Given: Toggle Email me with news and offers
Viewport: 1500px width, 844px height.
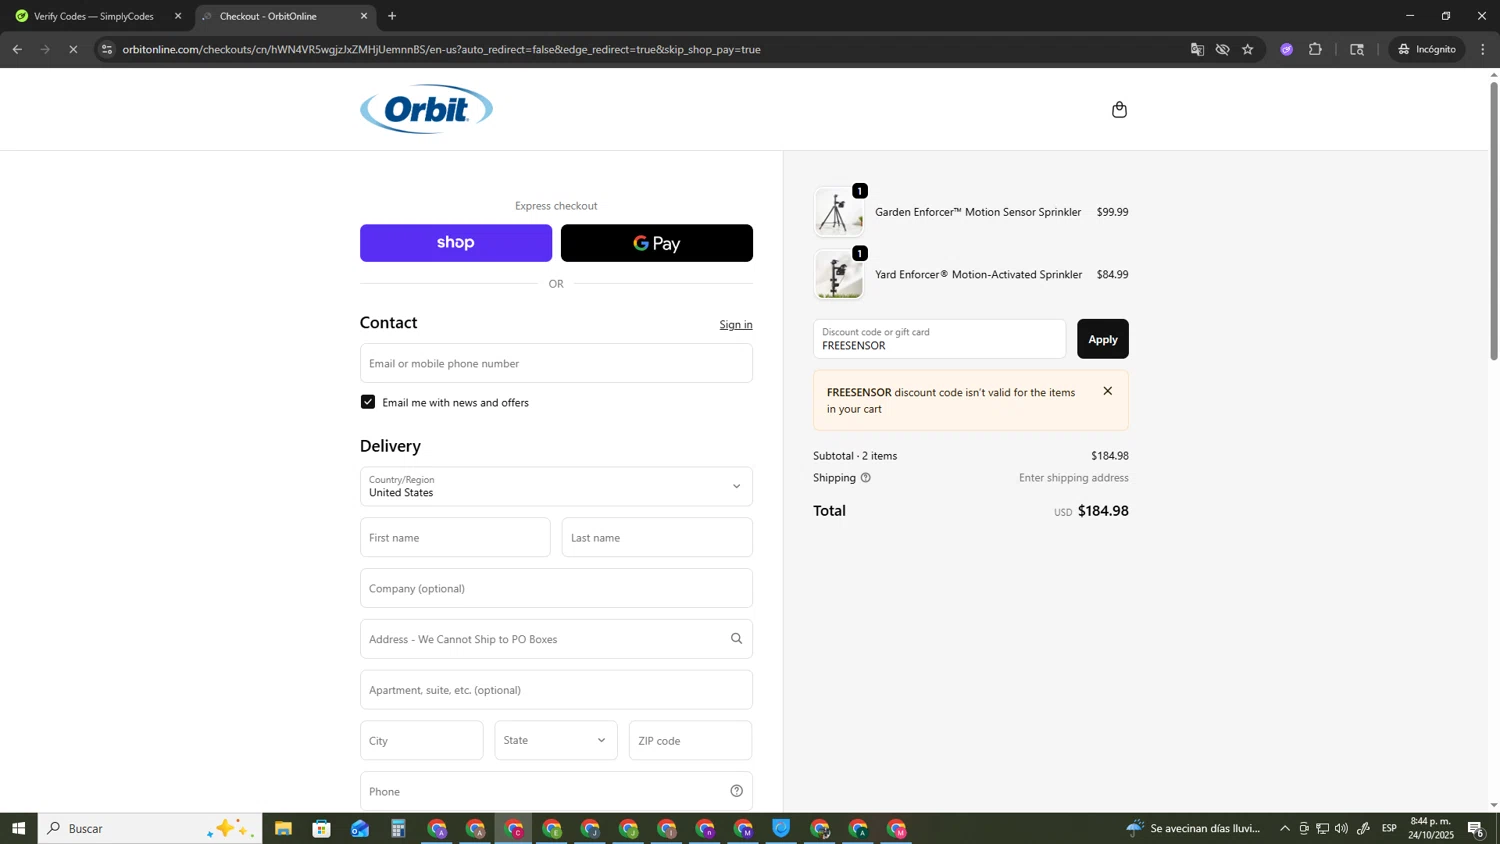Looking at the screenshot, I should coord(368,402).
